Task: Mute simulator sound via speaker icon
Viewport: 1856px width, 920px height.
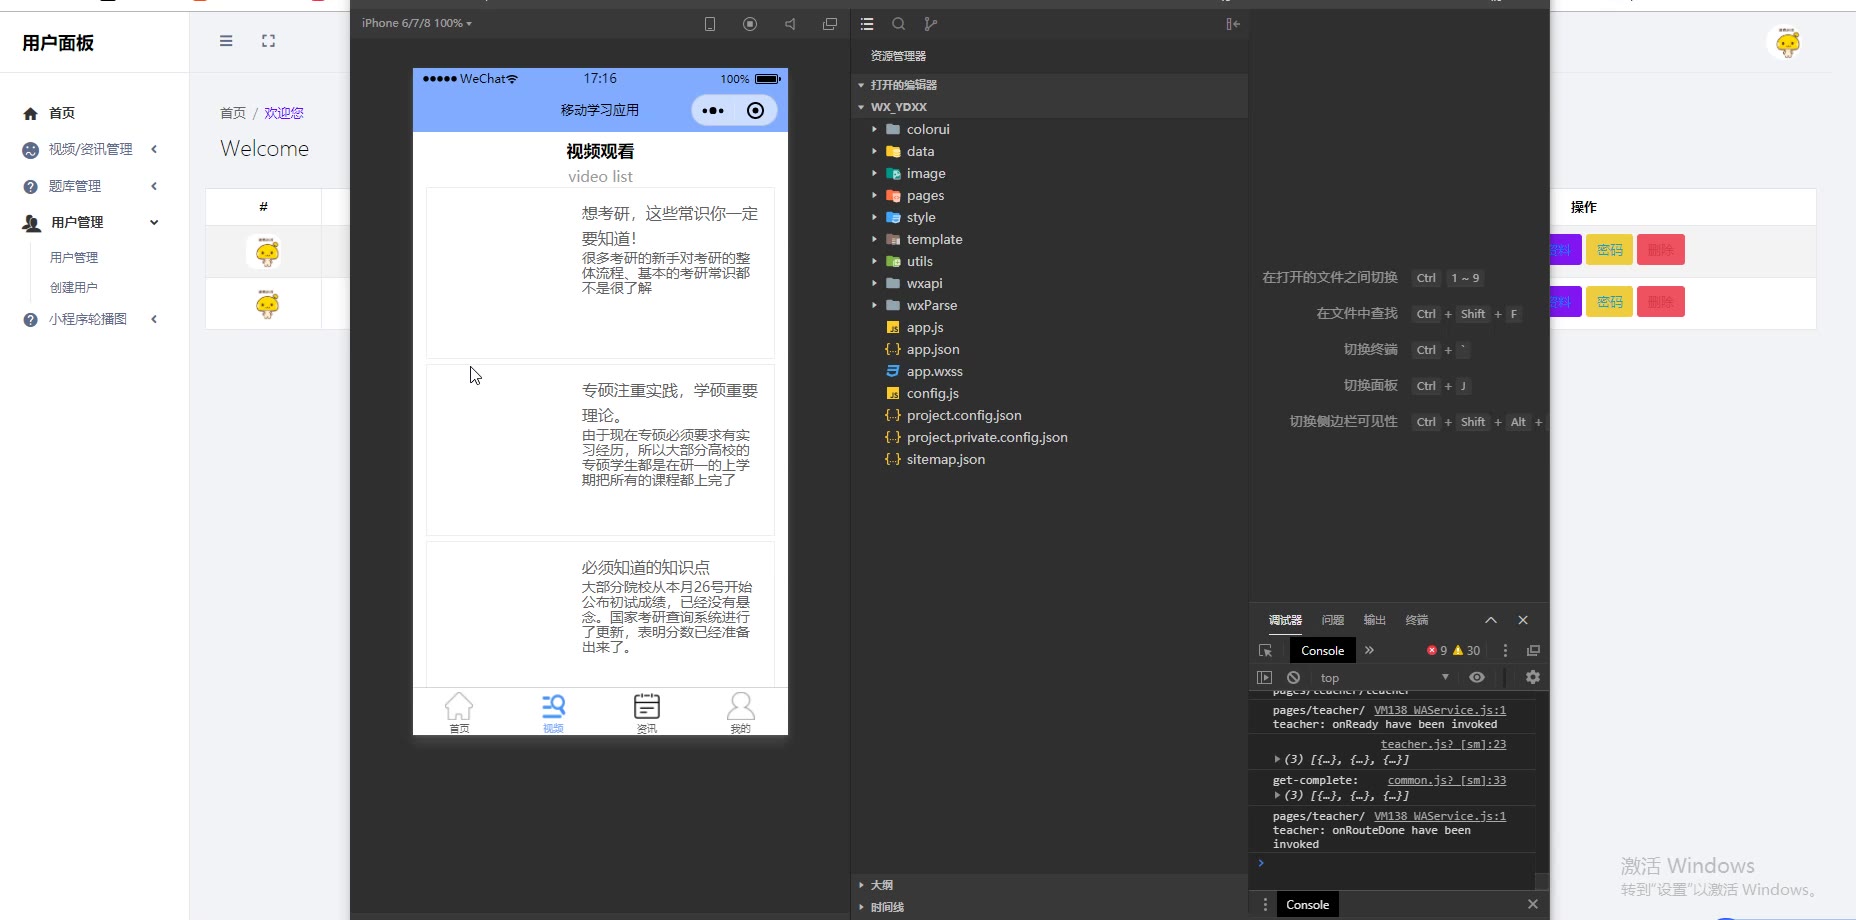Action: coord(790,24)
